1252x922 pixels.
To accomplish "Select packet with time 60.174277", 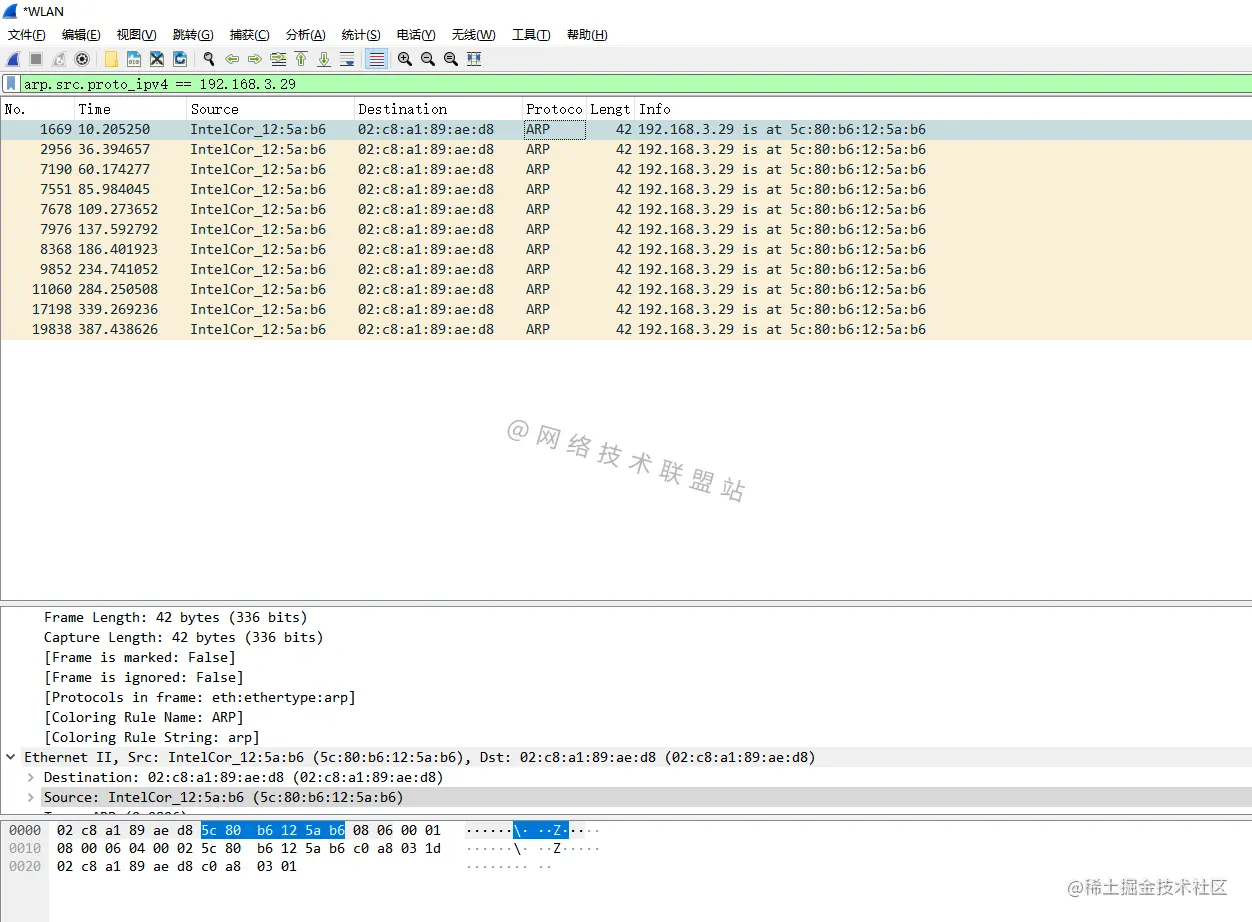I will (626, 169).
